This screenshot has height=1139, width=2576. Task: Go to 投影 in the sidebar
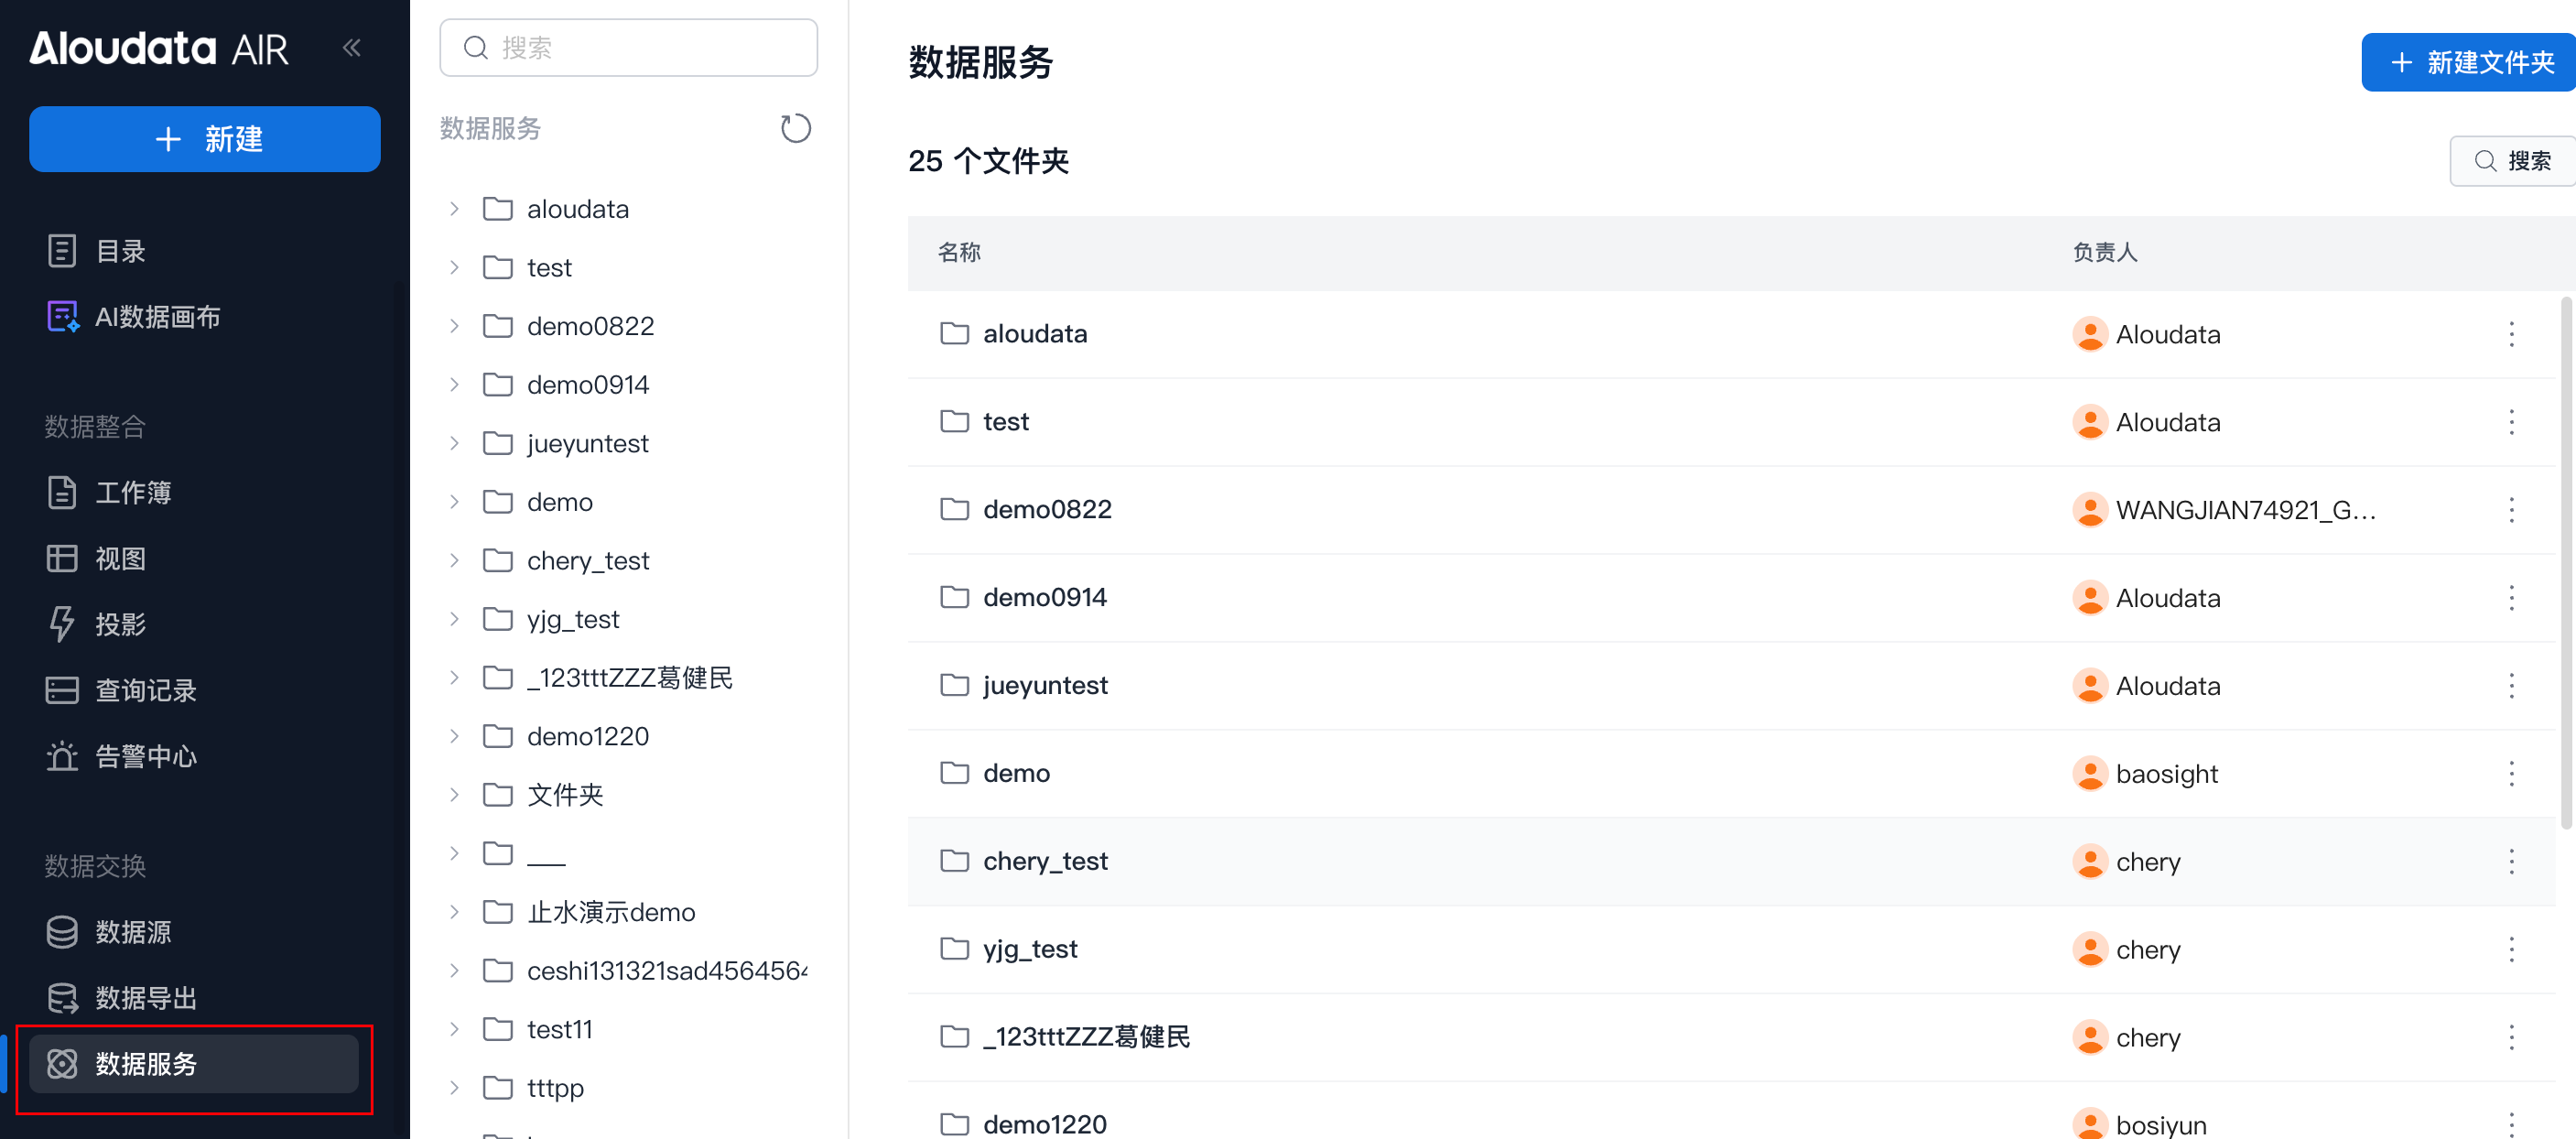click(x=120, y=624)
